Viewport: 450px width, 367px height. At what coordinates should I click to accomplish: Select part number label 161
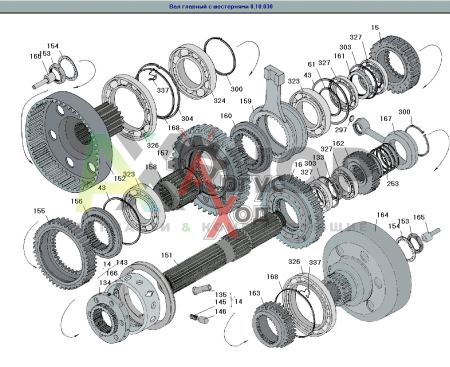tap(339, 56)
